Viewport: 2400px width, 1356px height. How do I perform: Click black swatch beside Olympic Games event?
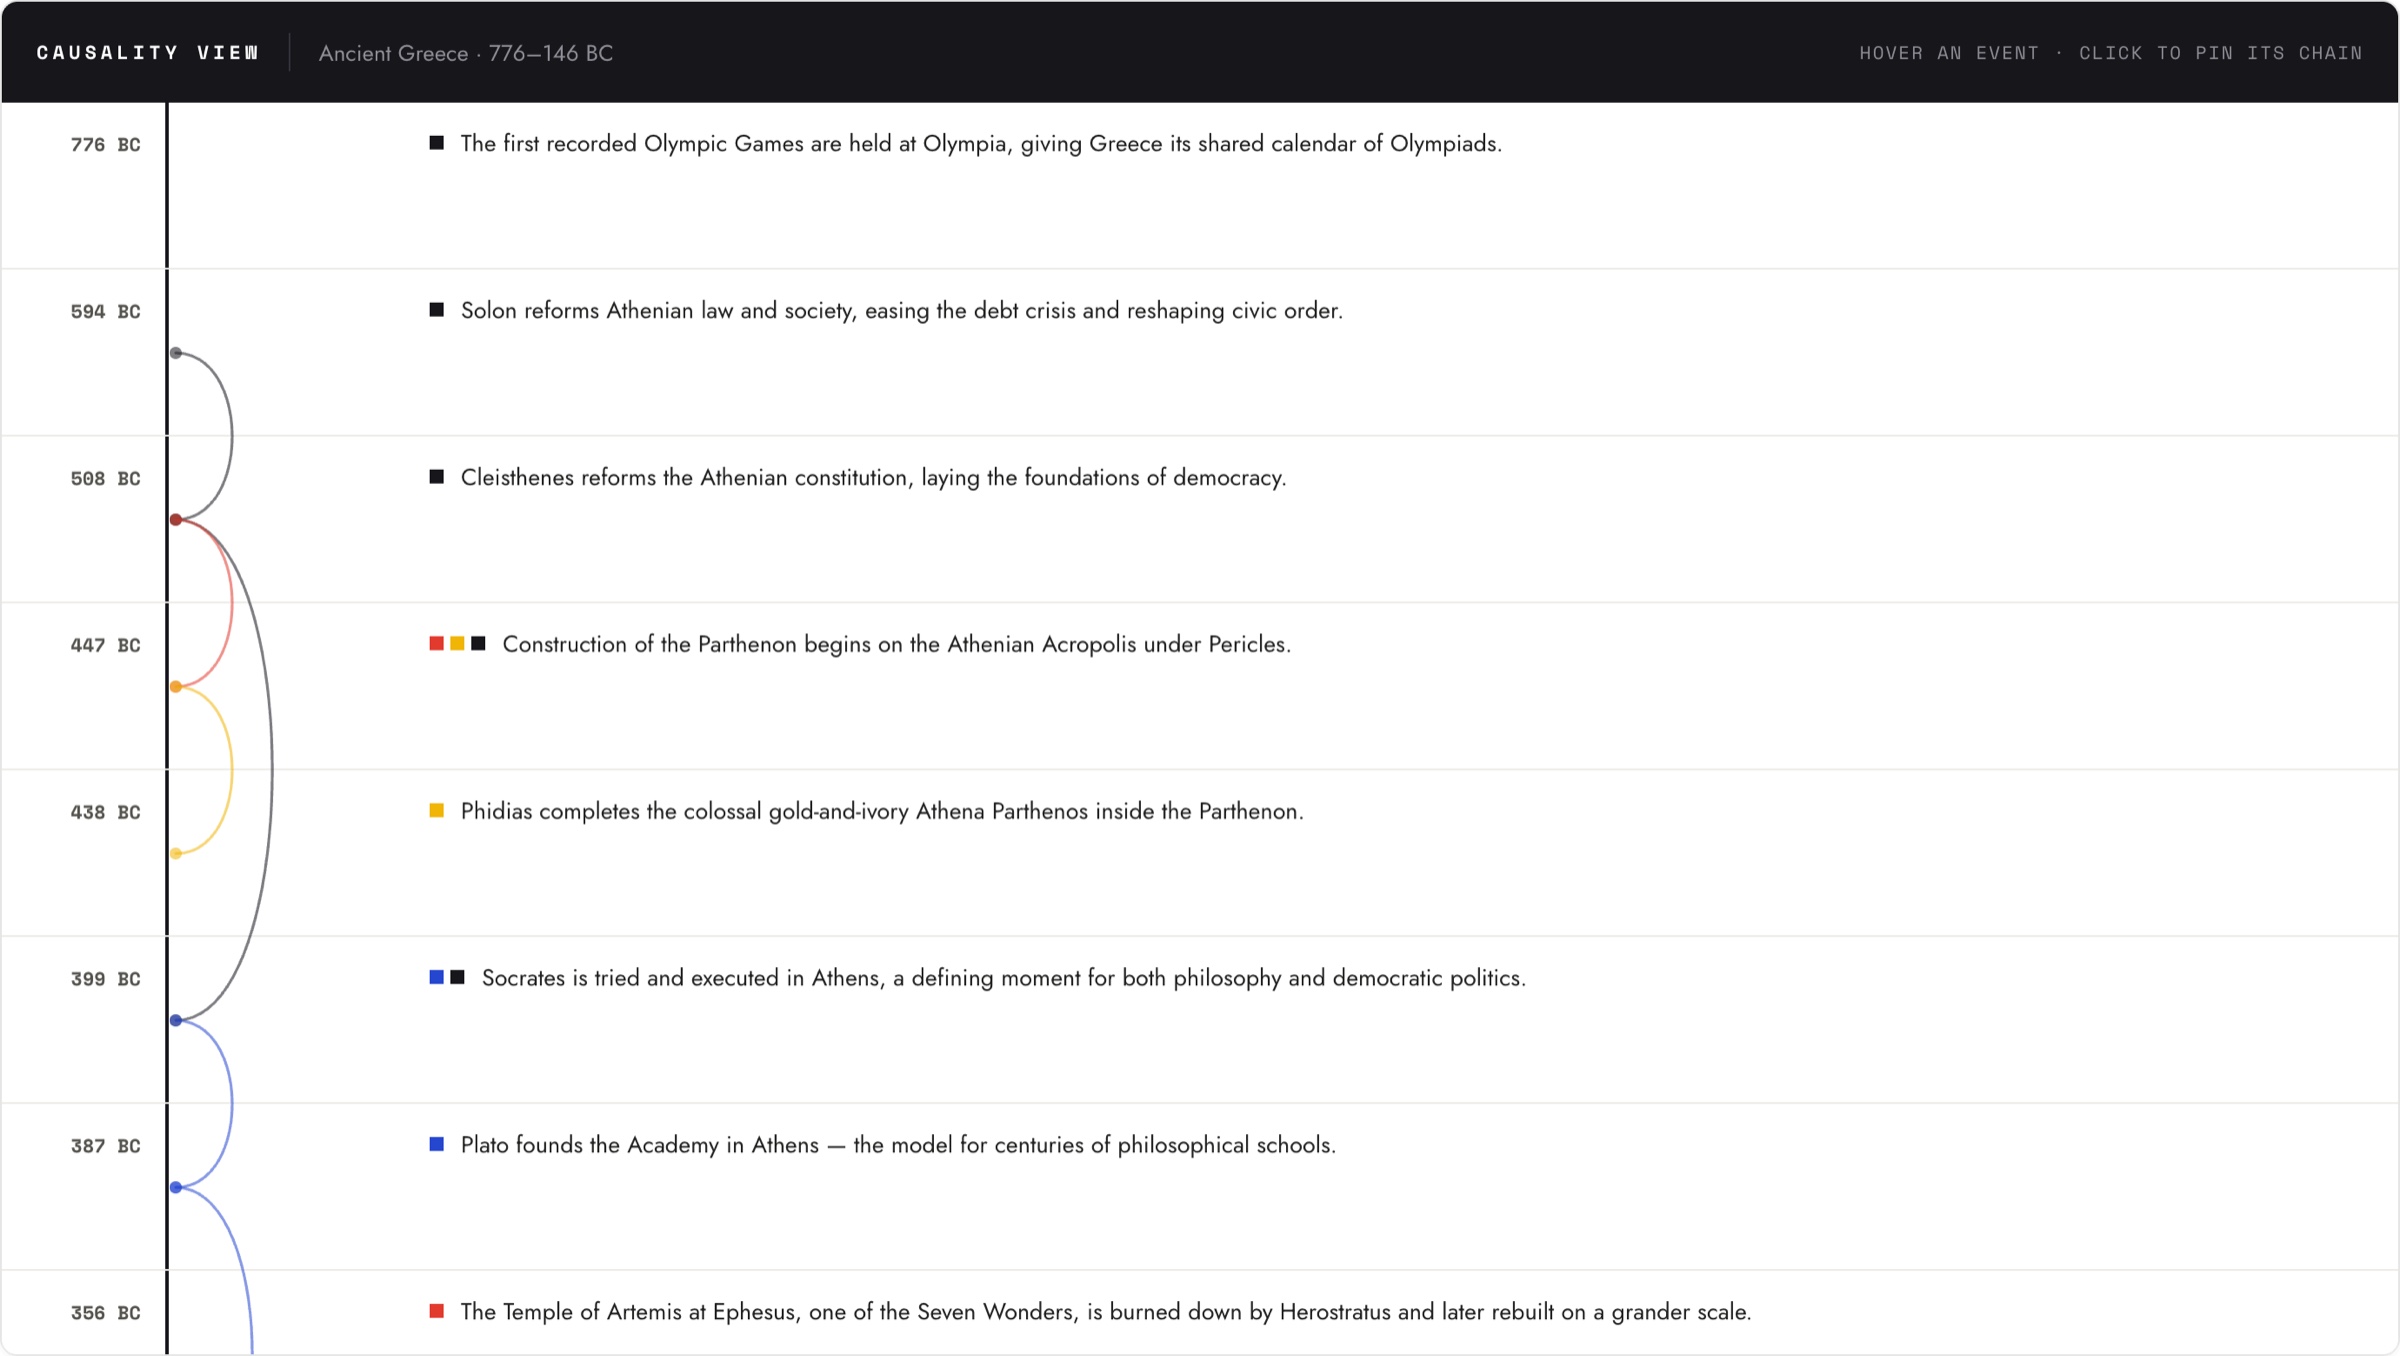point(437,143)
